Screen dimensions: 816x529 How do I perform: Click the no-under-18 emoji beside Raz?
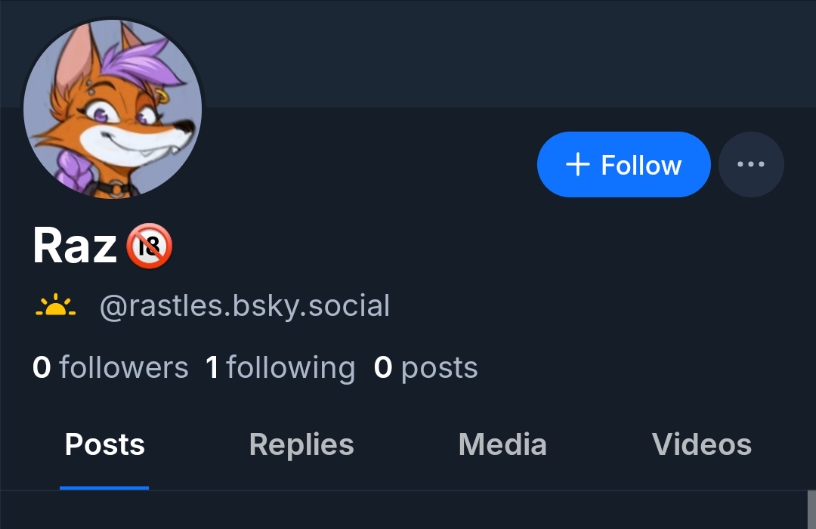(x=149, y=246)
